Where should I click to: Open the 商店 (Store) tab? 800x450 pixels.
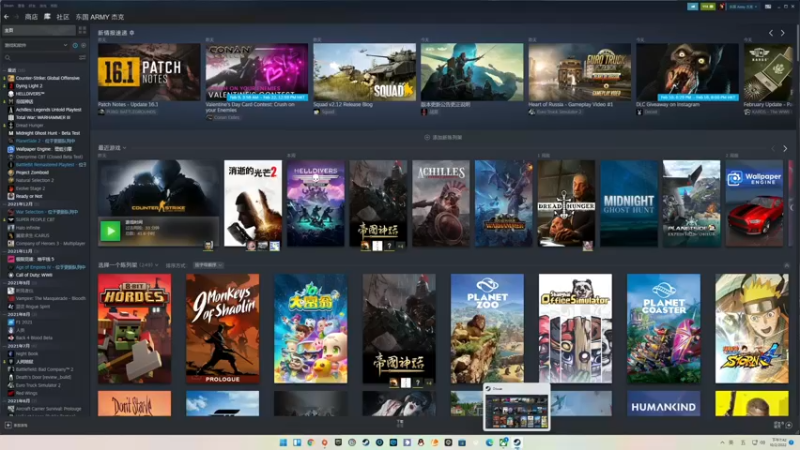click(x=32, y=17)
